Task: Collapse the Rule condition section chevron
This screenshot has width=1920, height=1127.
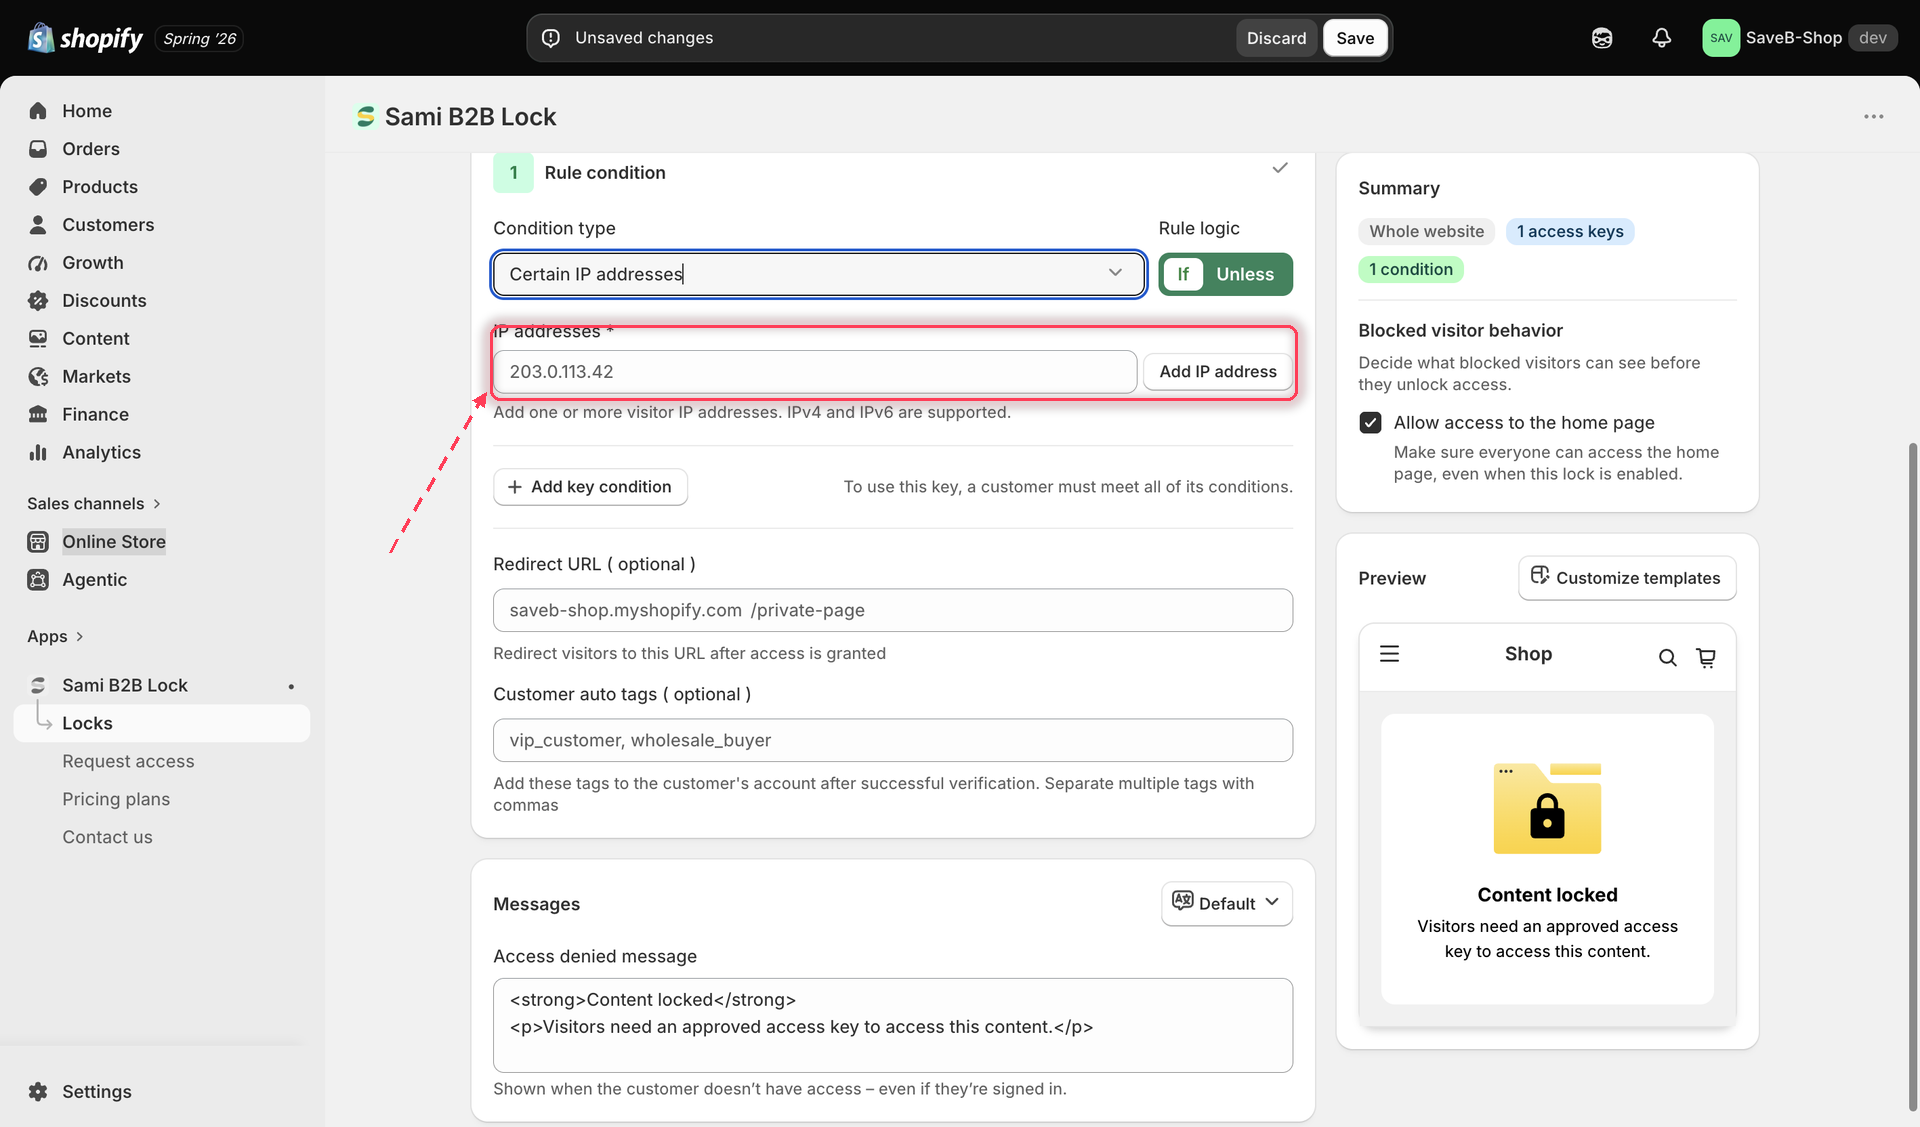Action: coord(1279,168)
